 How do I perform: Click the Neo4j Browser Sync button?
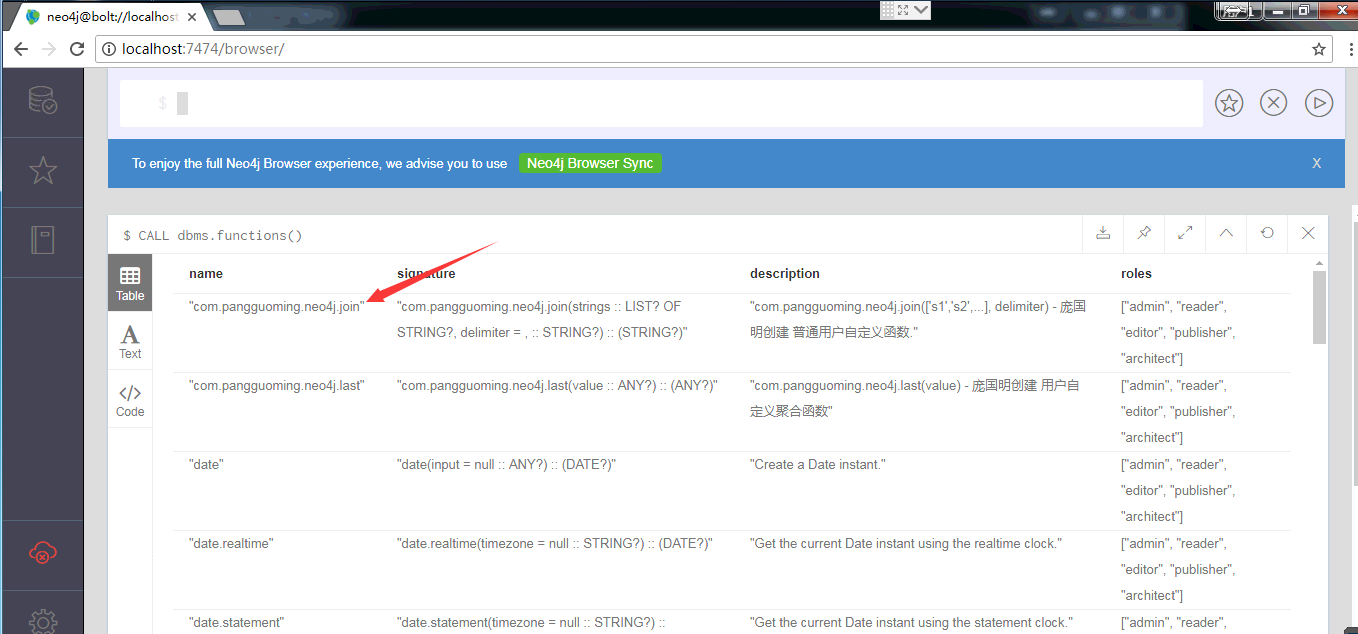pyautogui.click(x=590, y=163)
